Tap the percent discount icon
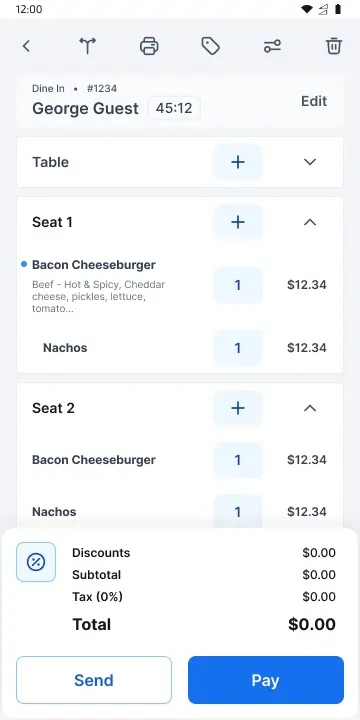 click(36, 562)
